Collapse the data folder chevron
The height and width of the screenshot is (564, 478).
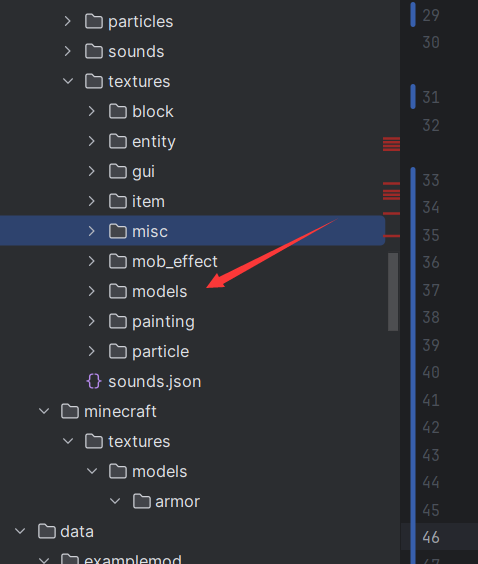pyautogui.click(x=20, y=531)
